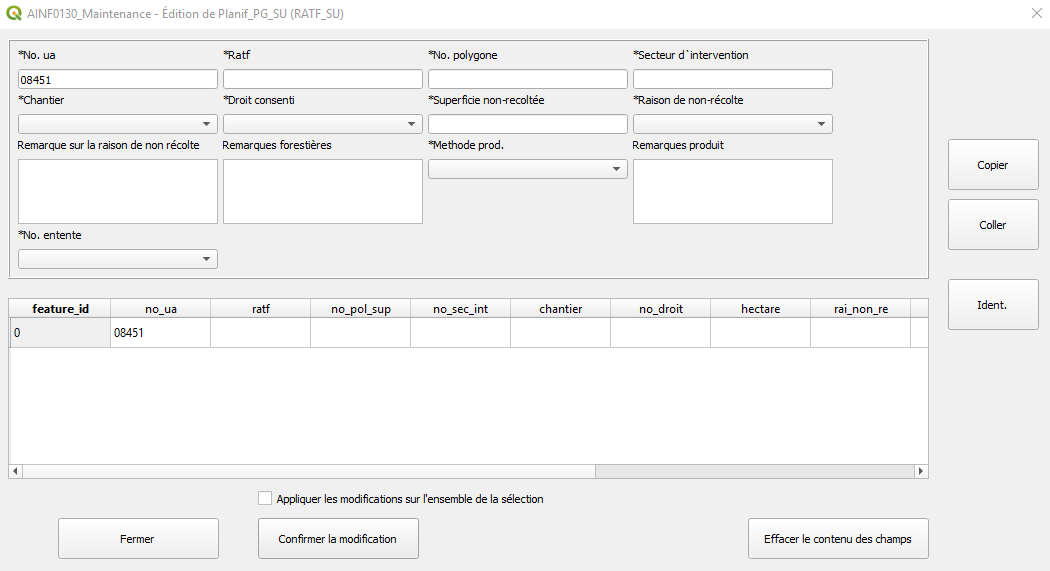Expand the Droit consenti combo box
1050x571 pixels.
pos(323,124)
